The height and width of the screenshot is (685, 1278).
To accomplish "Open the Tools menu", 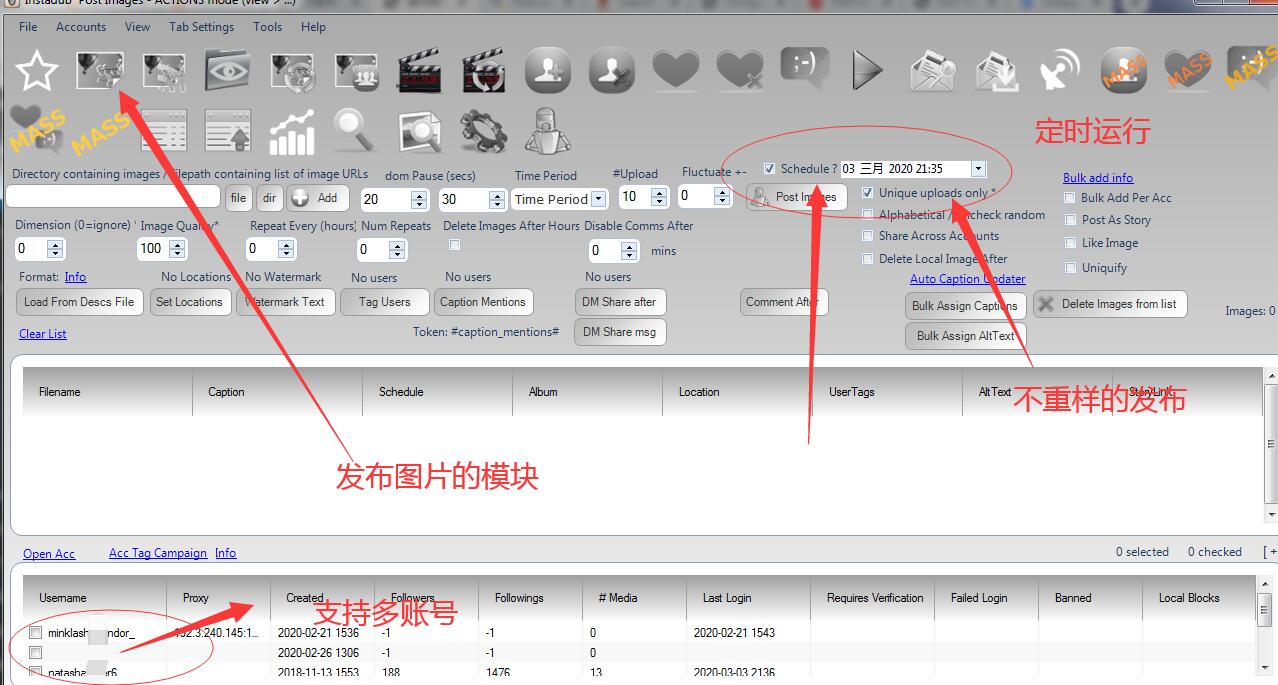I will tap(266, 27).
